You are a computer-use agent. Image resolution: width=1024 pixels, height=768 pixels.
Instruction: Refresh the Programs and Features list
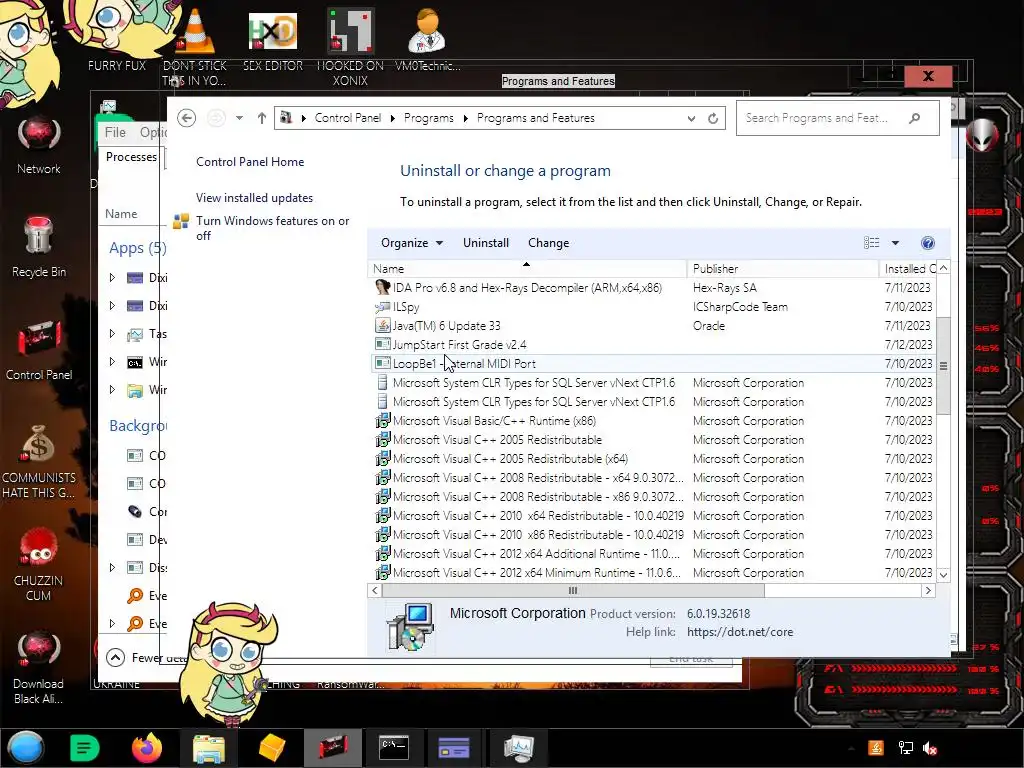point(713,118)
